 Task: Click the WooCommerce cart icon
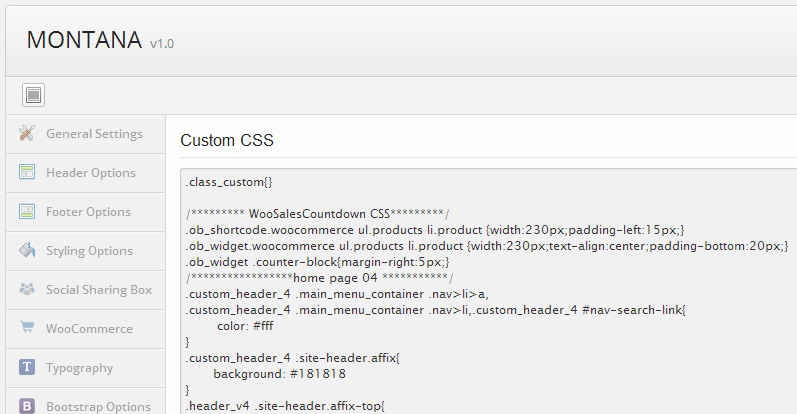click(27, 329)
